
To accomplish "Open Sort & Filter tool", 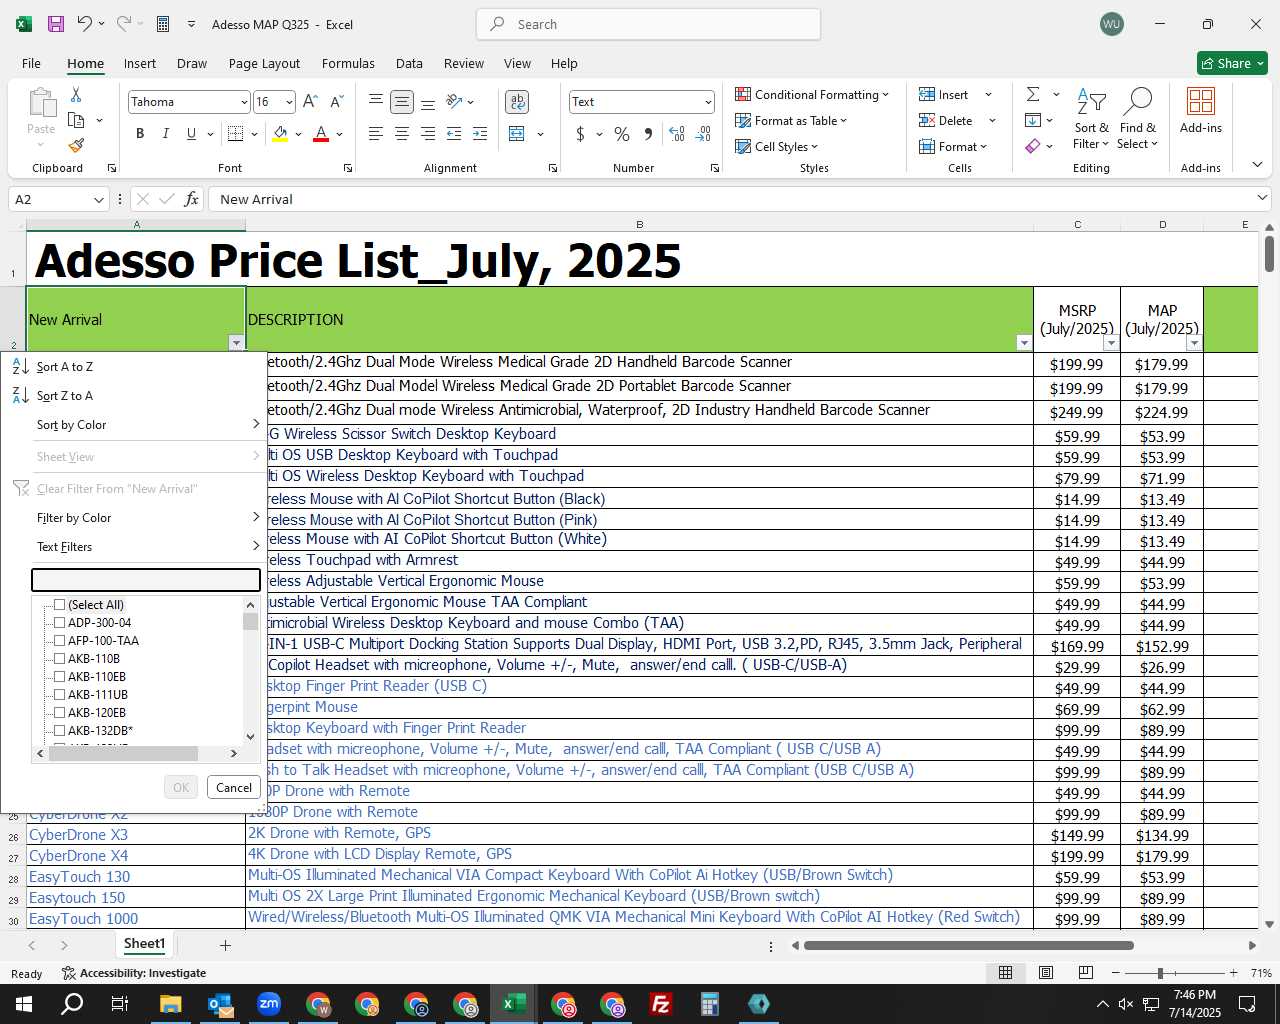I will (x=1091, y=118).
